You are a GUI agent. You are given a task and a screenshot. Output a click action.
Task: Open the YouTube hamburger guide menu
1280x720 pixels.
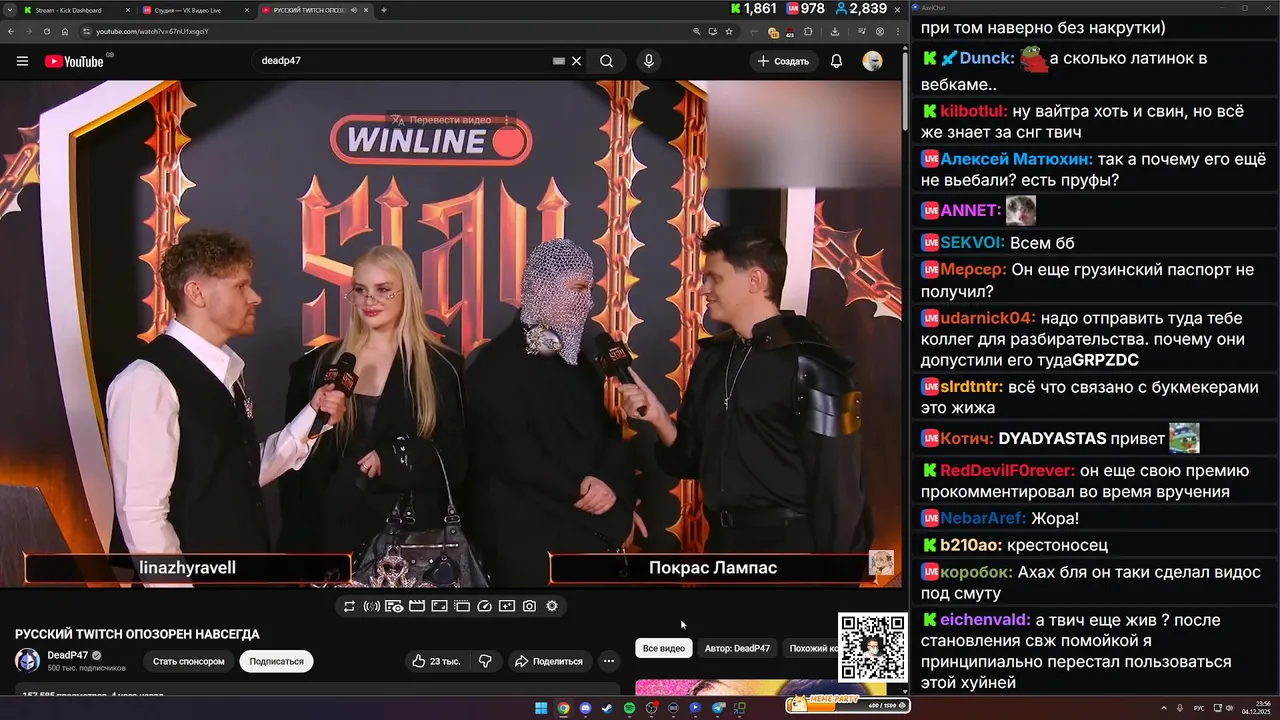[x=22, y=61]
